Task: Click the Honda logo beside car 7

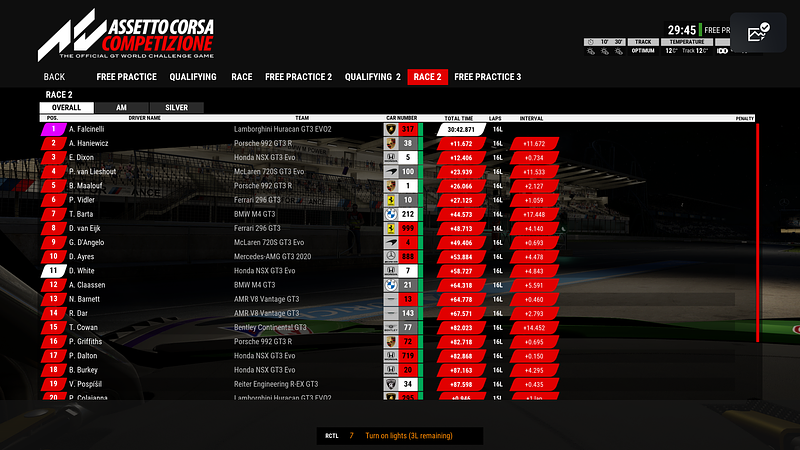Action: 391,271
